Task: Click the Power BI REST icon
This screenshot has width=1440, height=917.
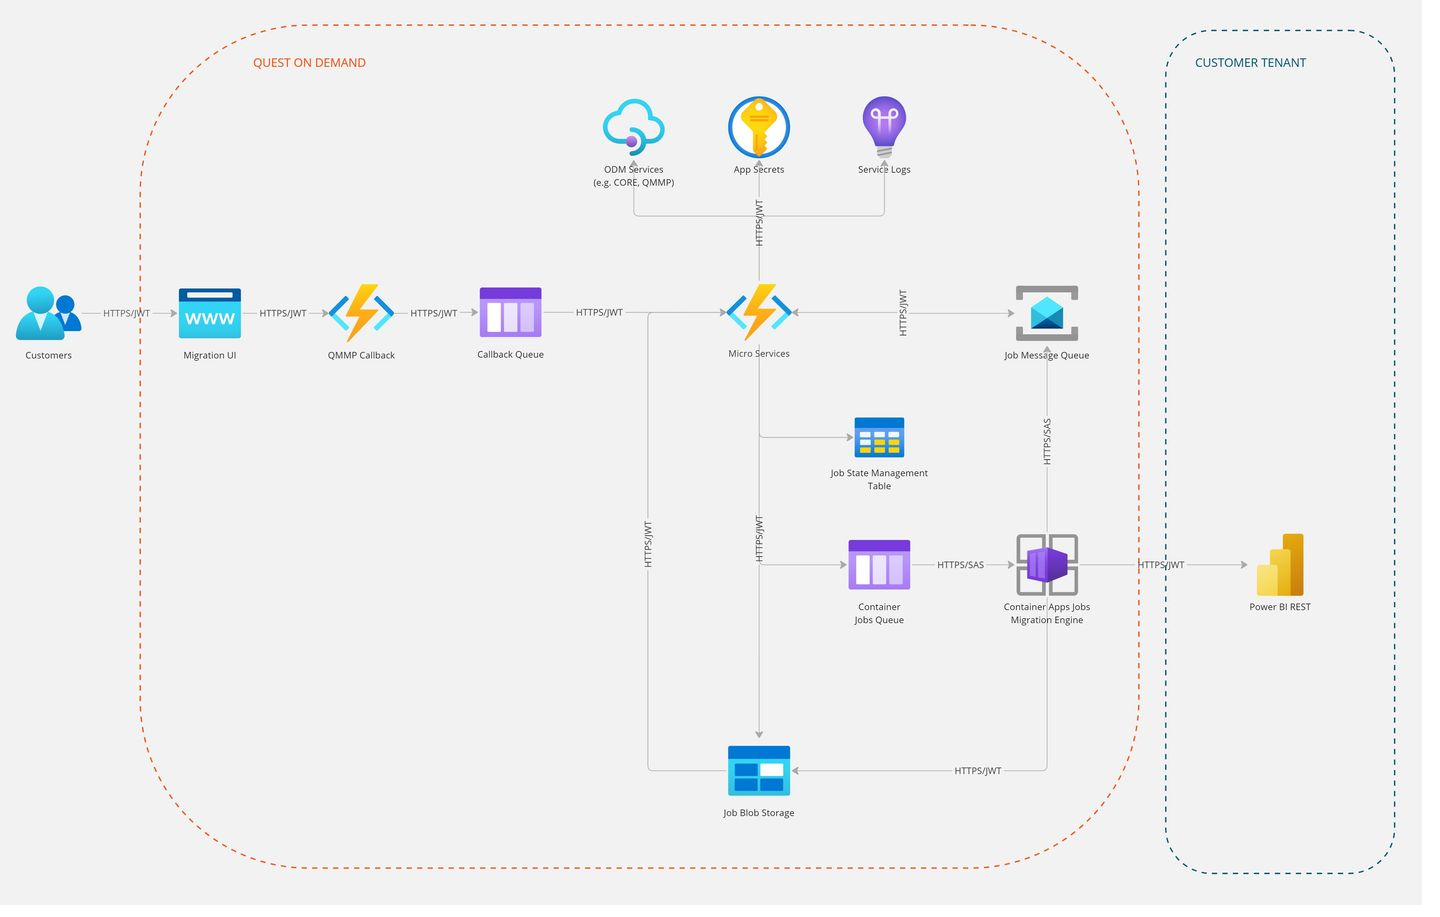Action: pyautogui.click(x=1280, y=565)
